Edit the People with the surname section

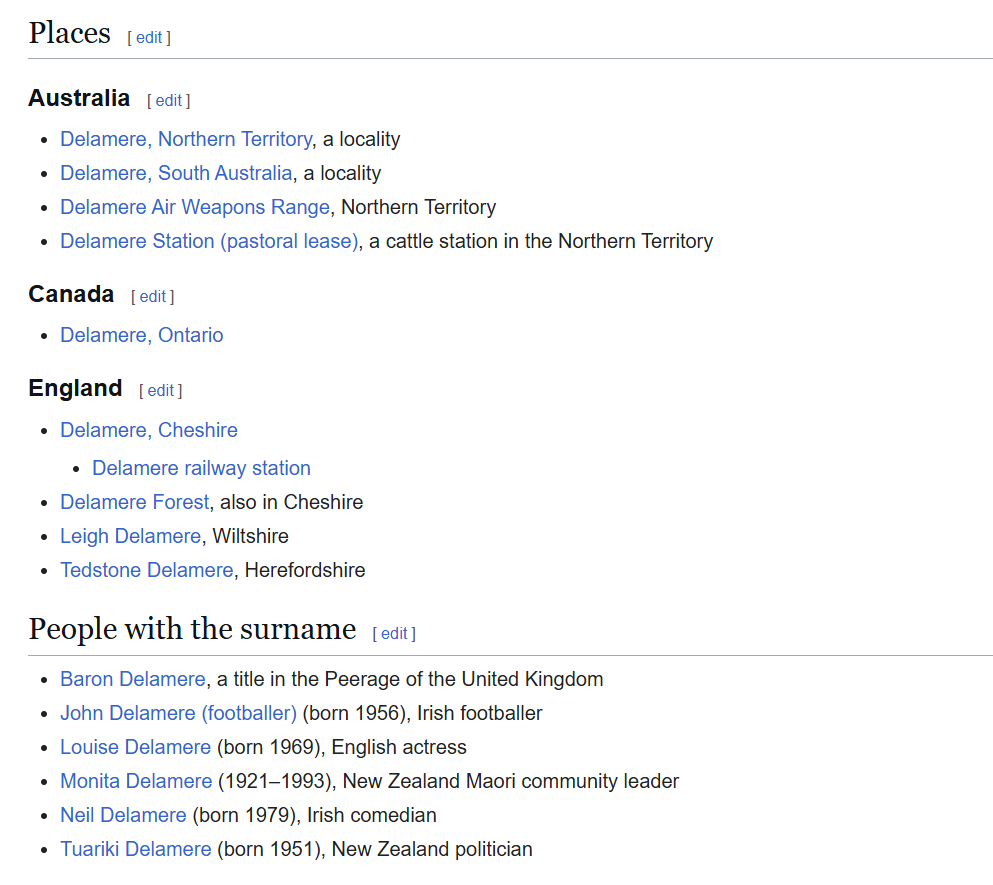click(394, 634)
